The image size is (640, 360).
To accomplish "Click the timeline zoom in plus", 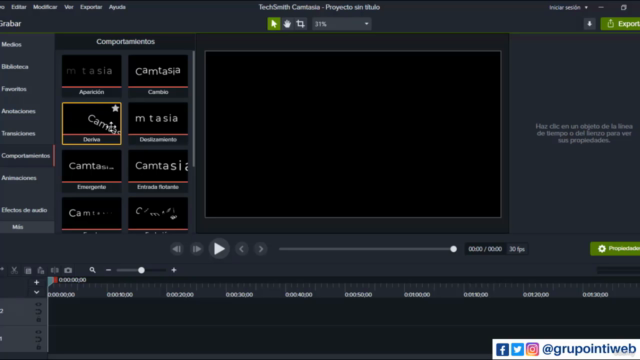I will (174, 270).
